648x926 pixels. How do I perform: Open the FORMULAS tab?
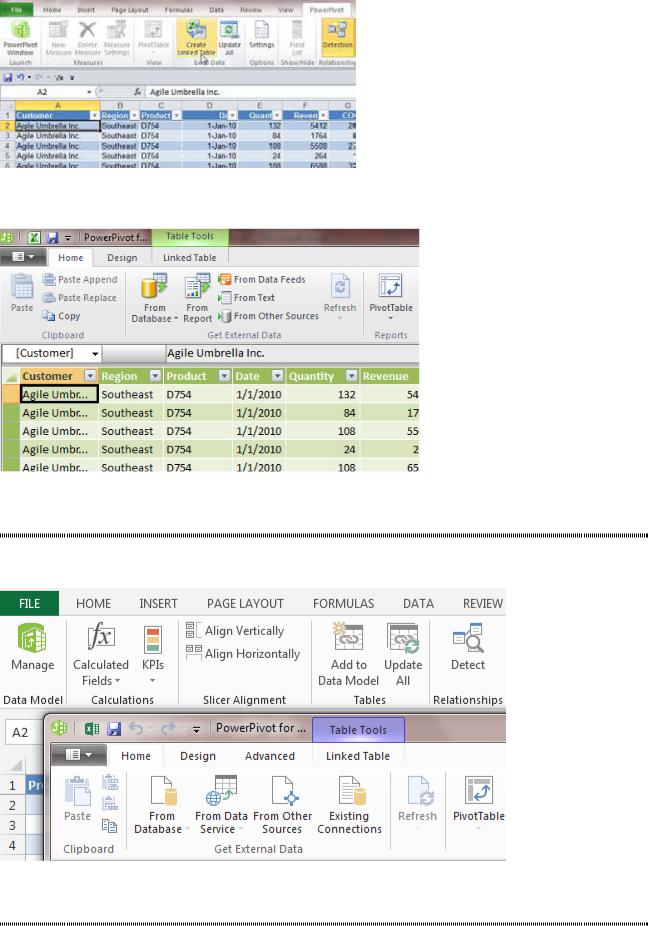[343, 603]
